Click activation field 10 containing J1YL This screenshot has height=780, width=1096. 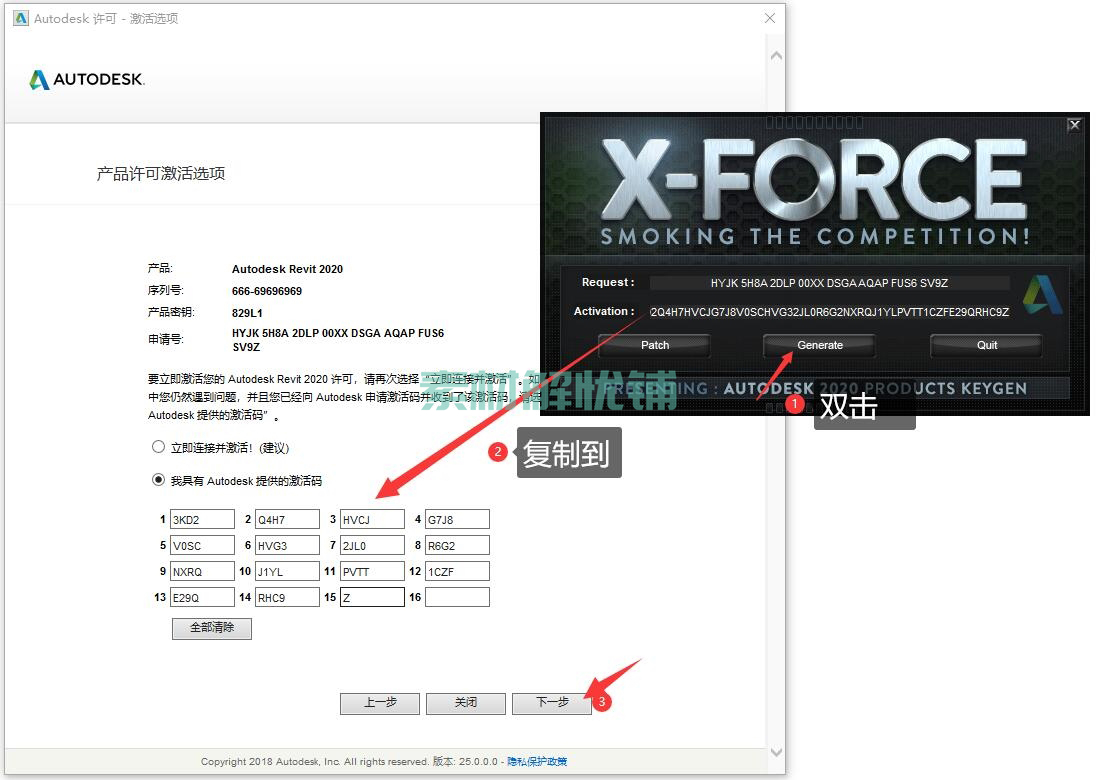(287, 571)
